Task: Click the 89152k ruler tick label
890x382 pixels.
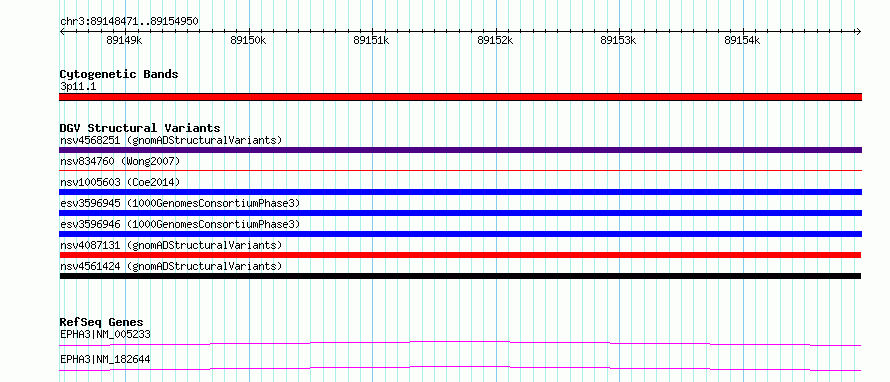Action: pos(495,41)
